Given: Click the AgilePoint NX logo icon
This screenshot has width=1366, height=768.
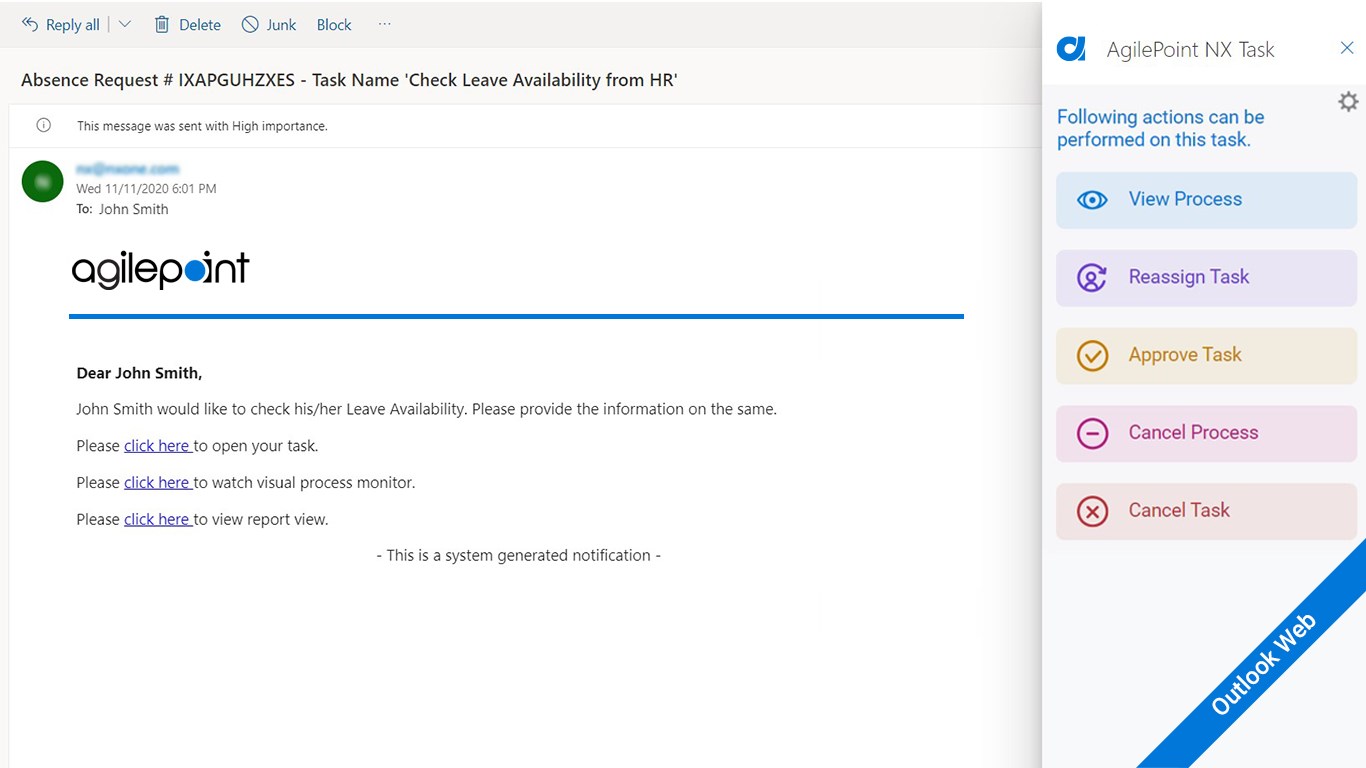Looking at the screenshot, I should pyautogui.click(x=1071, y=49).
